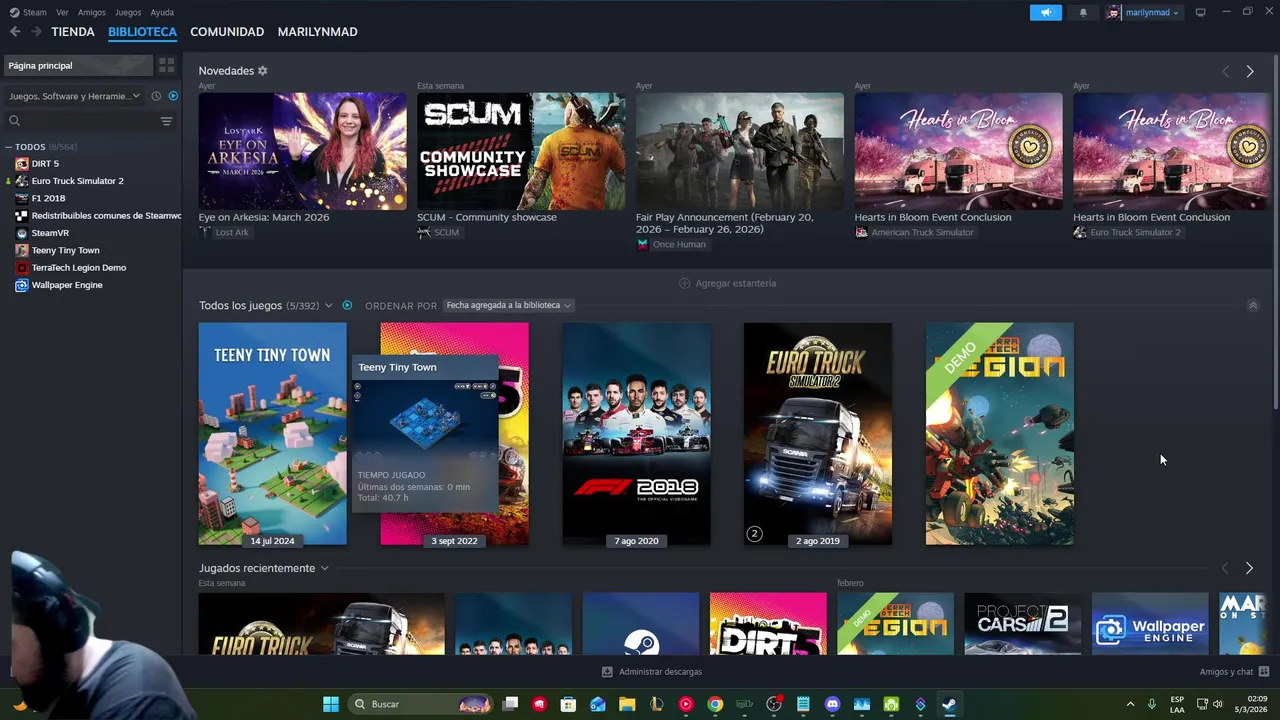This screenshot has height=720, width=1280.
Task: Click the library search magnifier icon
Action: tap(14, 121)
